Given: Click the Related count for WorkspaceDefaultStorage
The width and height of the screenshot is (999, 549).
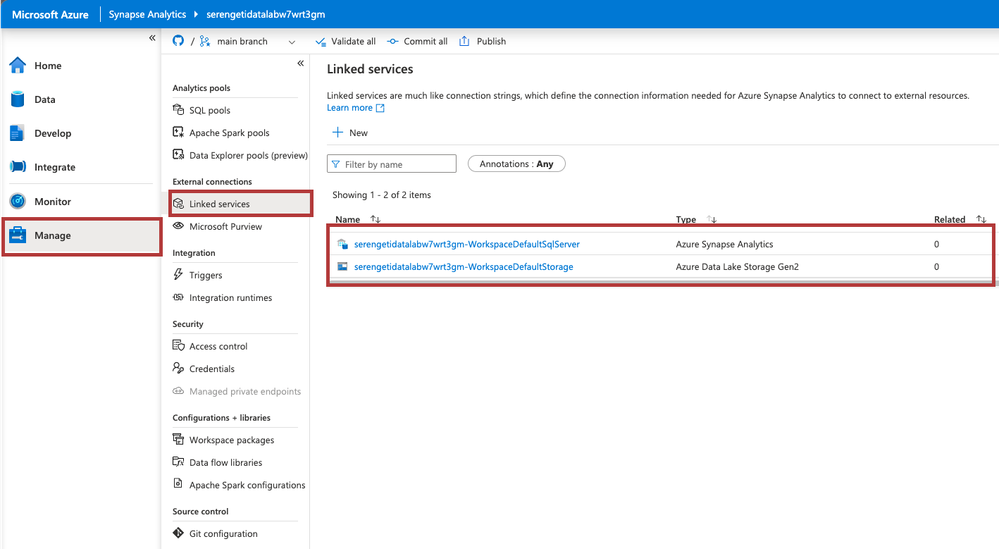Looking at the screenshot, I should click(937, 267).
